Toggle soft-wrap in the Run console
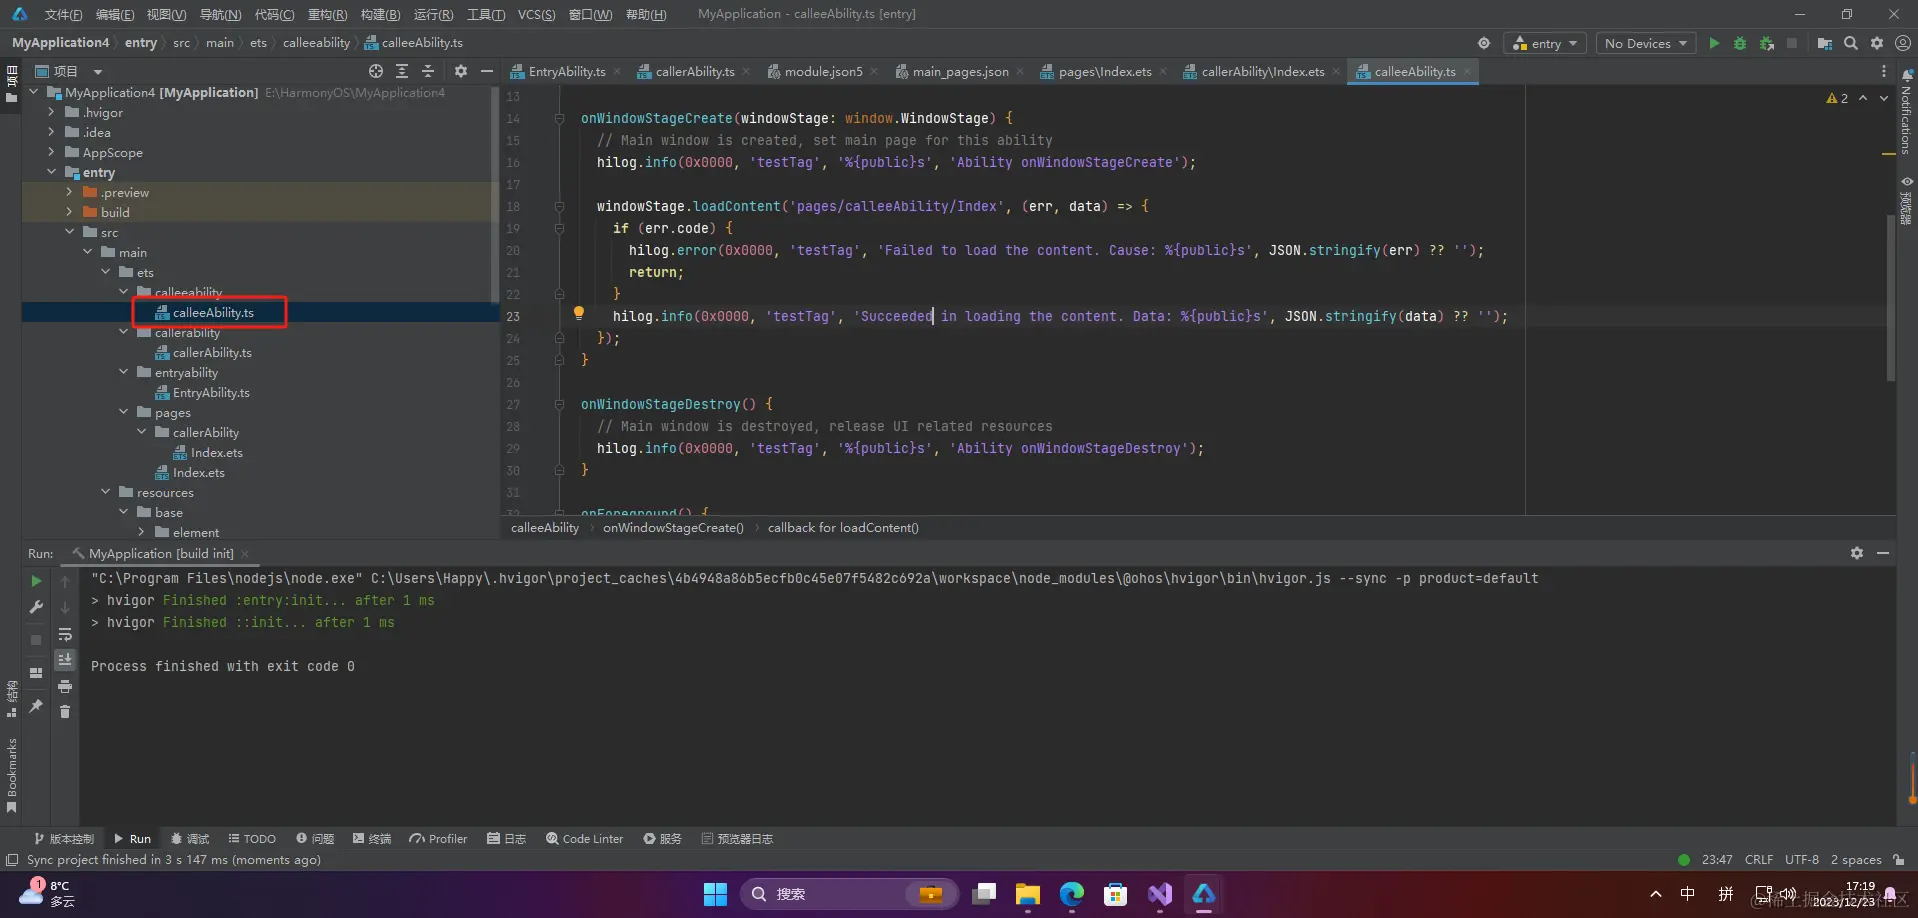The image size is (1918, 918). tap(65, 634)
